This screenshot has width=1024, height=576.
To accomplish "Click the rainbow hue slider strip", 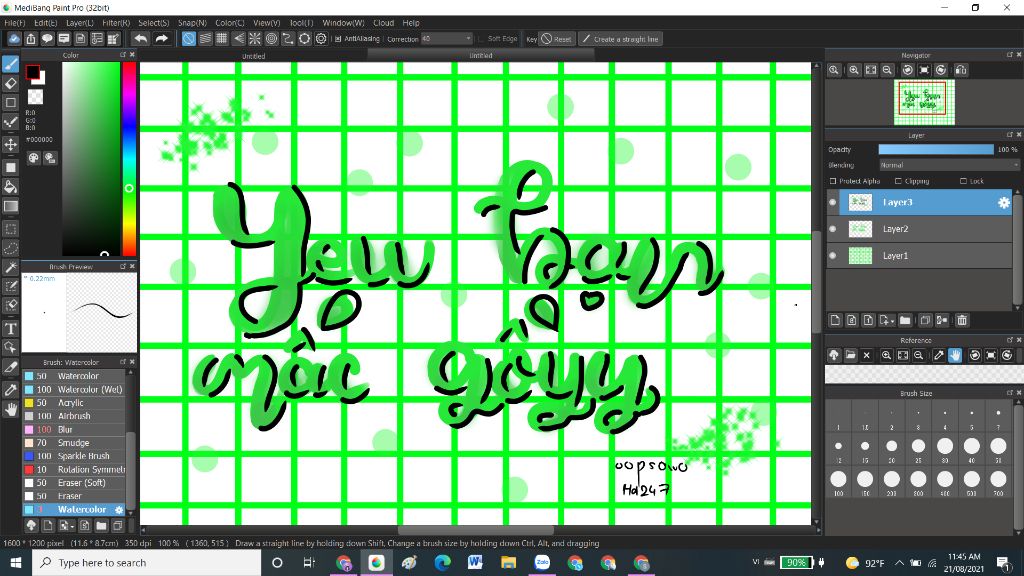I will coord(129,159).
